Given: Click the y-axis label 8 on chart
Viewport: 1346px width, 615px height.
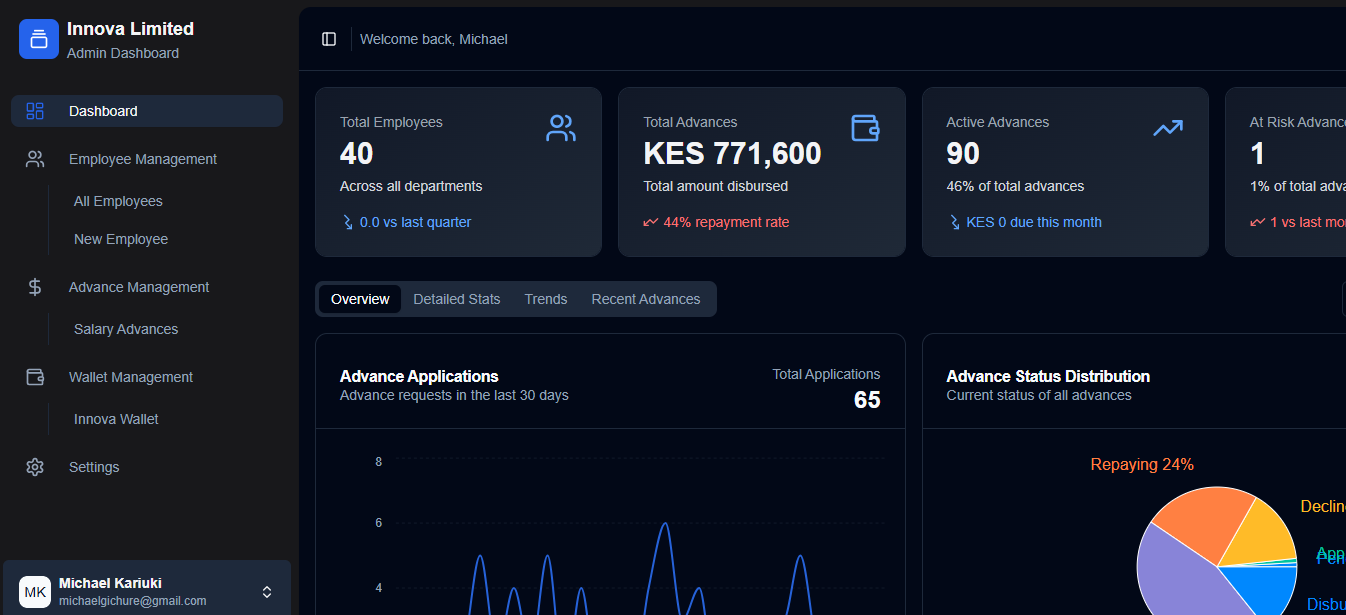Looking at the screenshot, I should click(378, 461).
